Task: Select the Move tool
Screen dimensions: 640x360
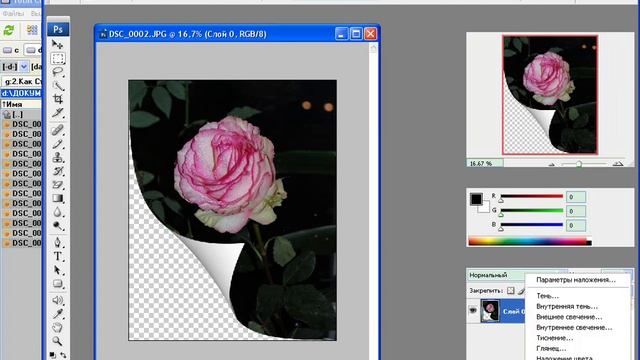Action: click(x=58, y=44)
